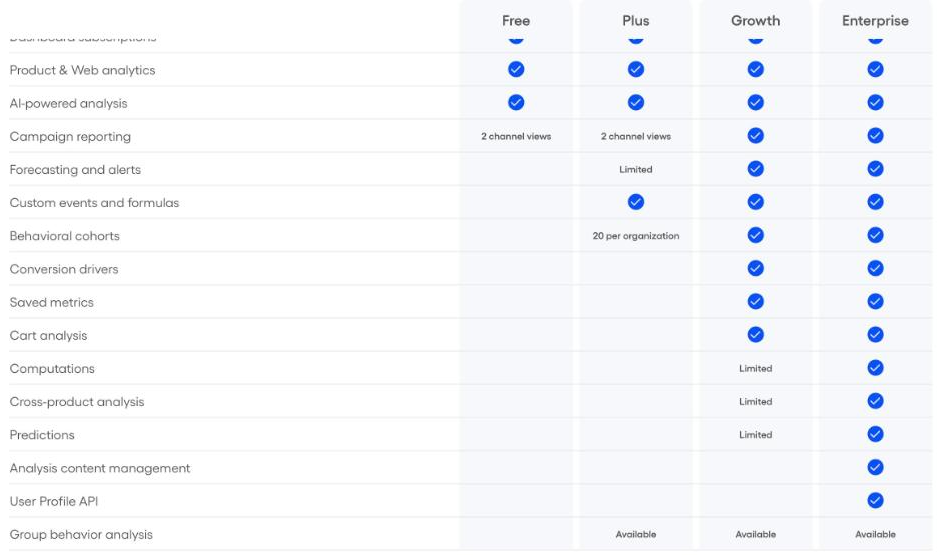Click Plus checkmark for Custom events and formulas
This screenshot has width=945, height=555.
coord(636,202)
